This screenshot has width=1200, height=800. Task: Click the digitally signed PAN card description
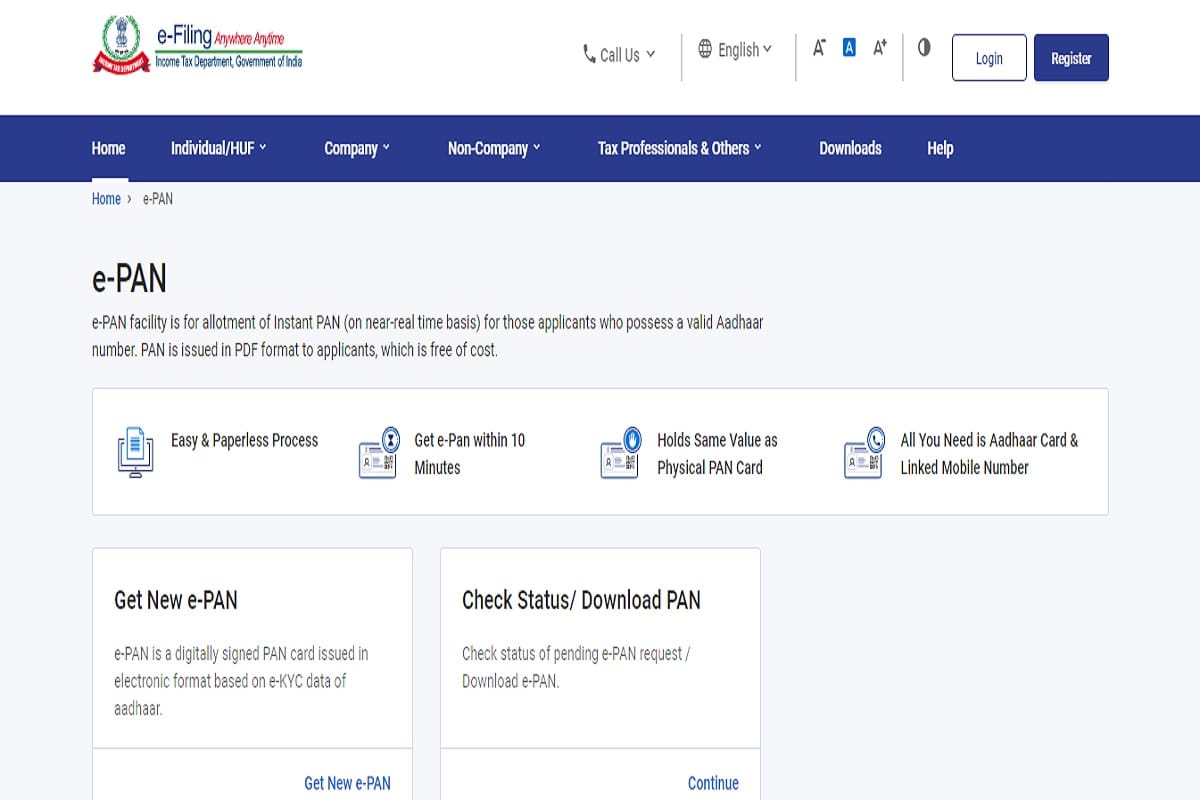[x=241, y=681]
